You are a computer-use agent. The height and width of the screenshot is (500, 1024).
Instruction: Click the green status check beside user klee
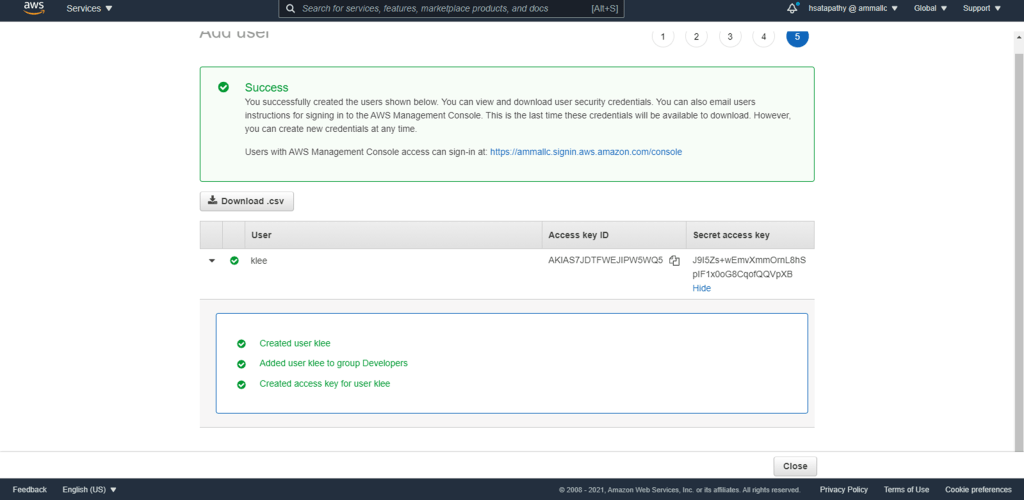click(234, 260)
